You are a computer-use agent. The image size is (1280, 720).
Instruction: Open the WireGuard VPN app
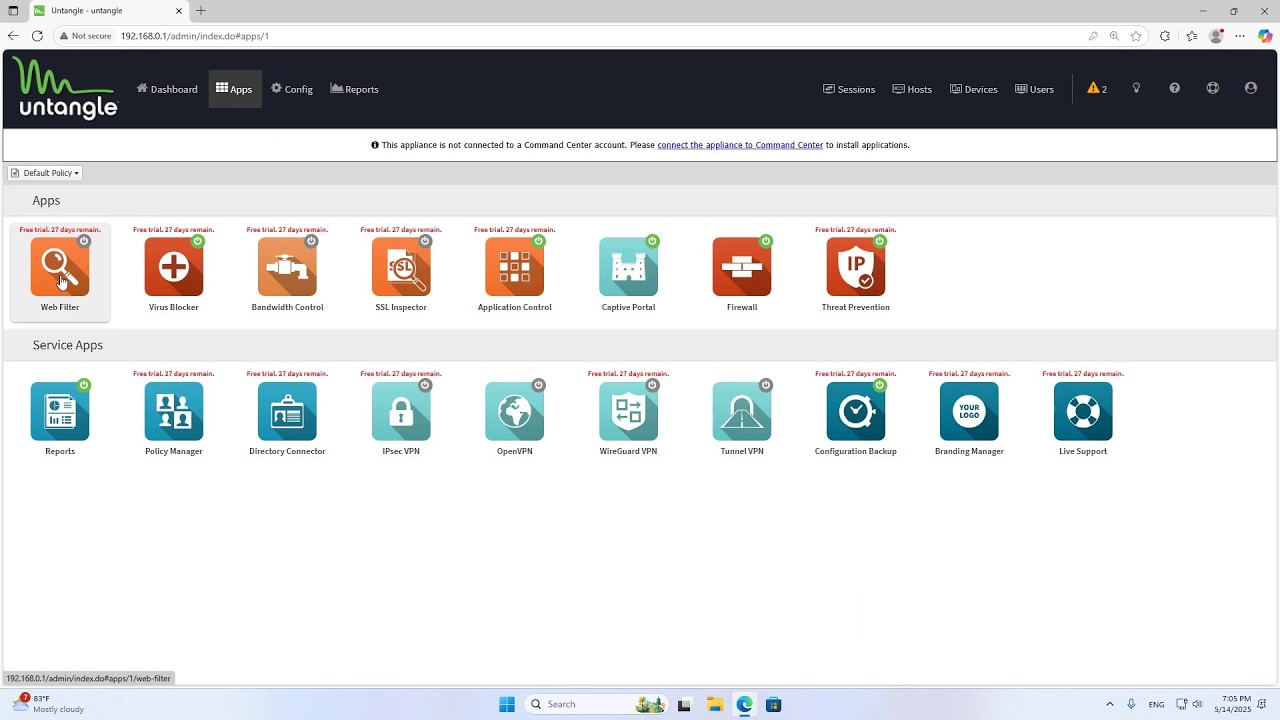[628, 411]
